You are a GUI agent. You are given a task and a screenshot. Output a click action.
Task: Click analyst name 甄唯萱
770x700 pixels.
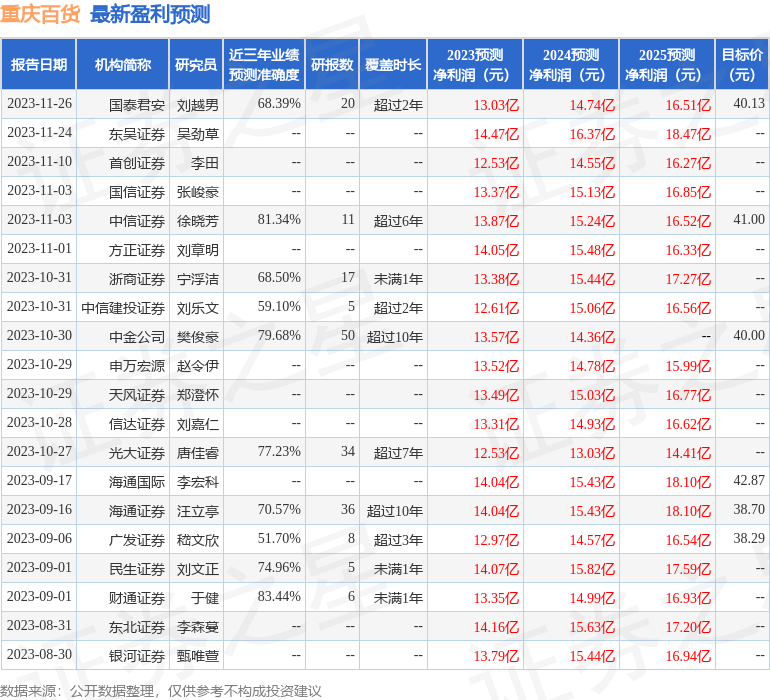(x=198, y=656)
